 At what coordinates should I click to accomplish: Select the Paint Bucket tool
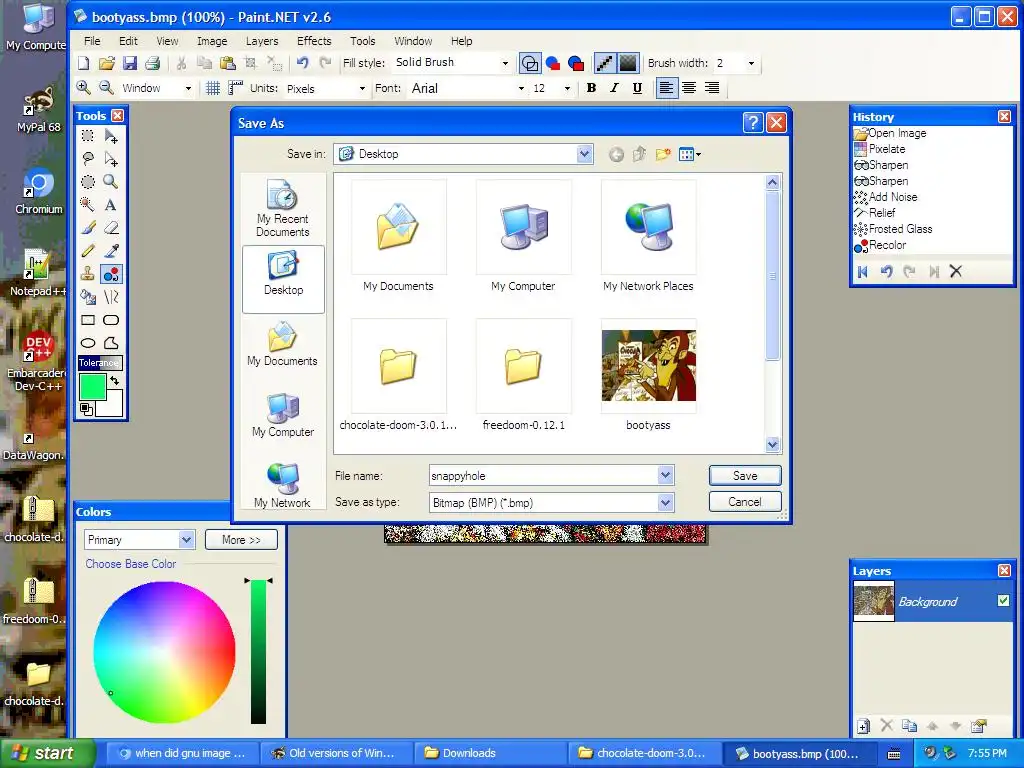click(88, 297)
